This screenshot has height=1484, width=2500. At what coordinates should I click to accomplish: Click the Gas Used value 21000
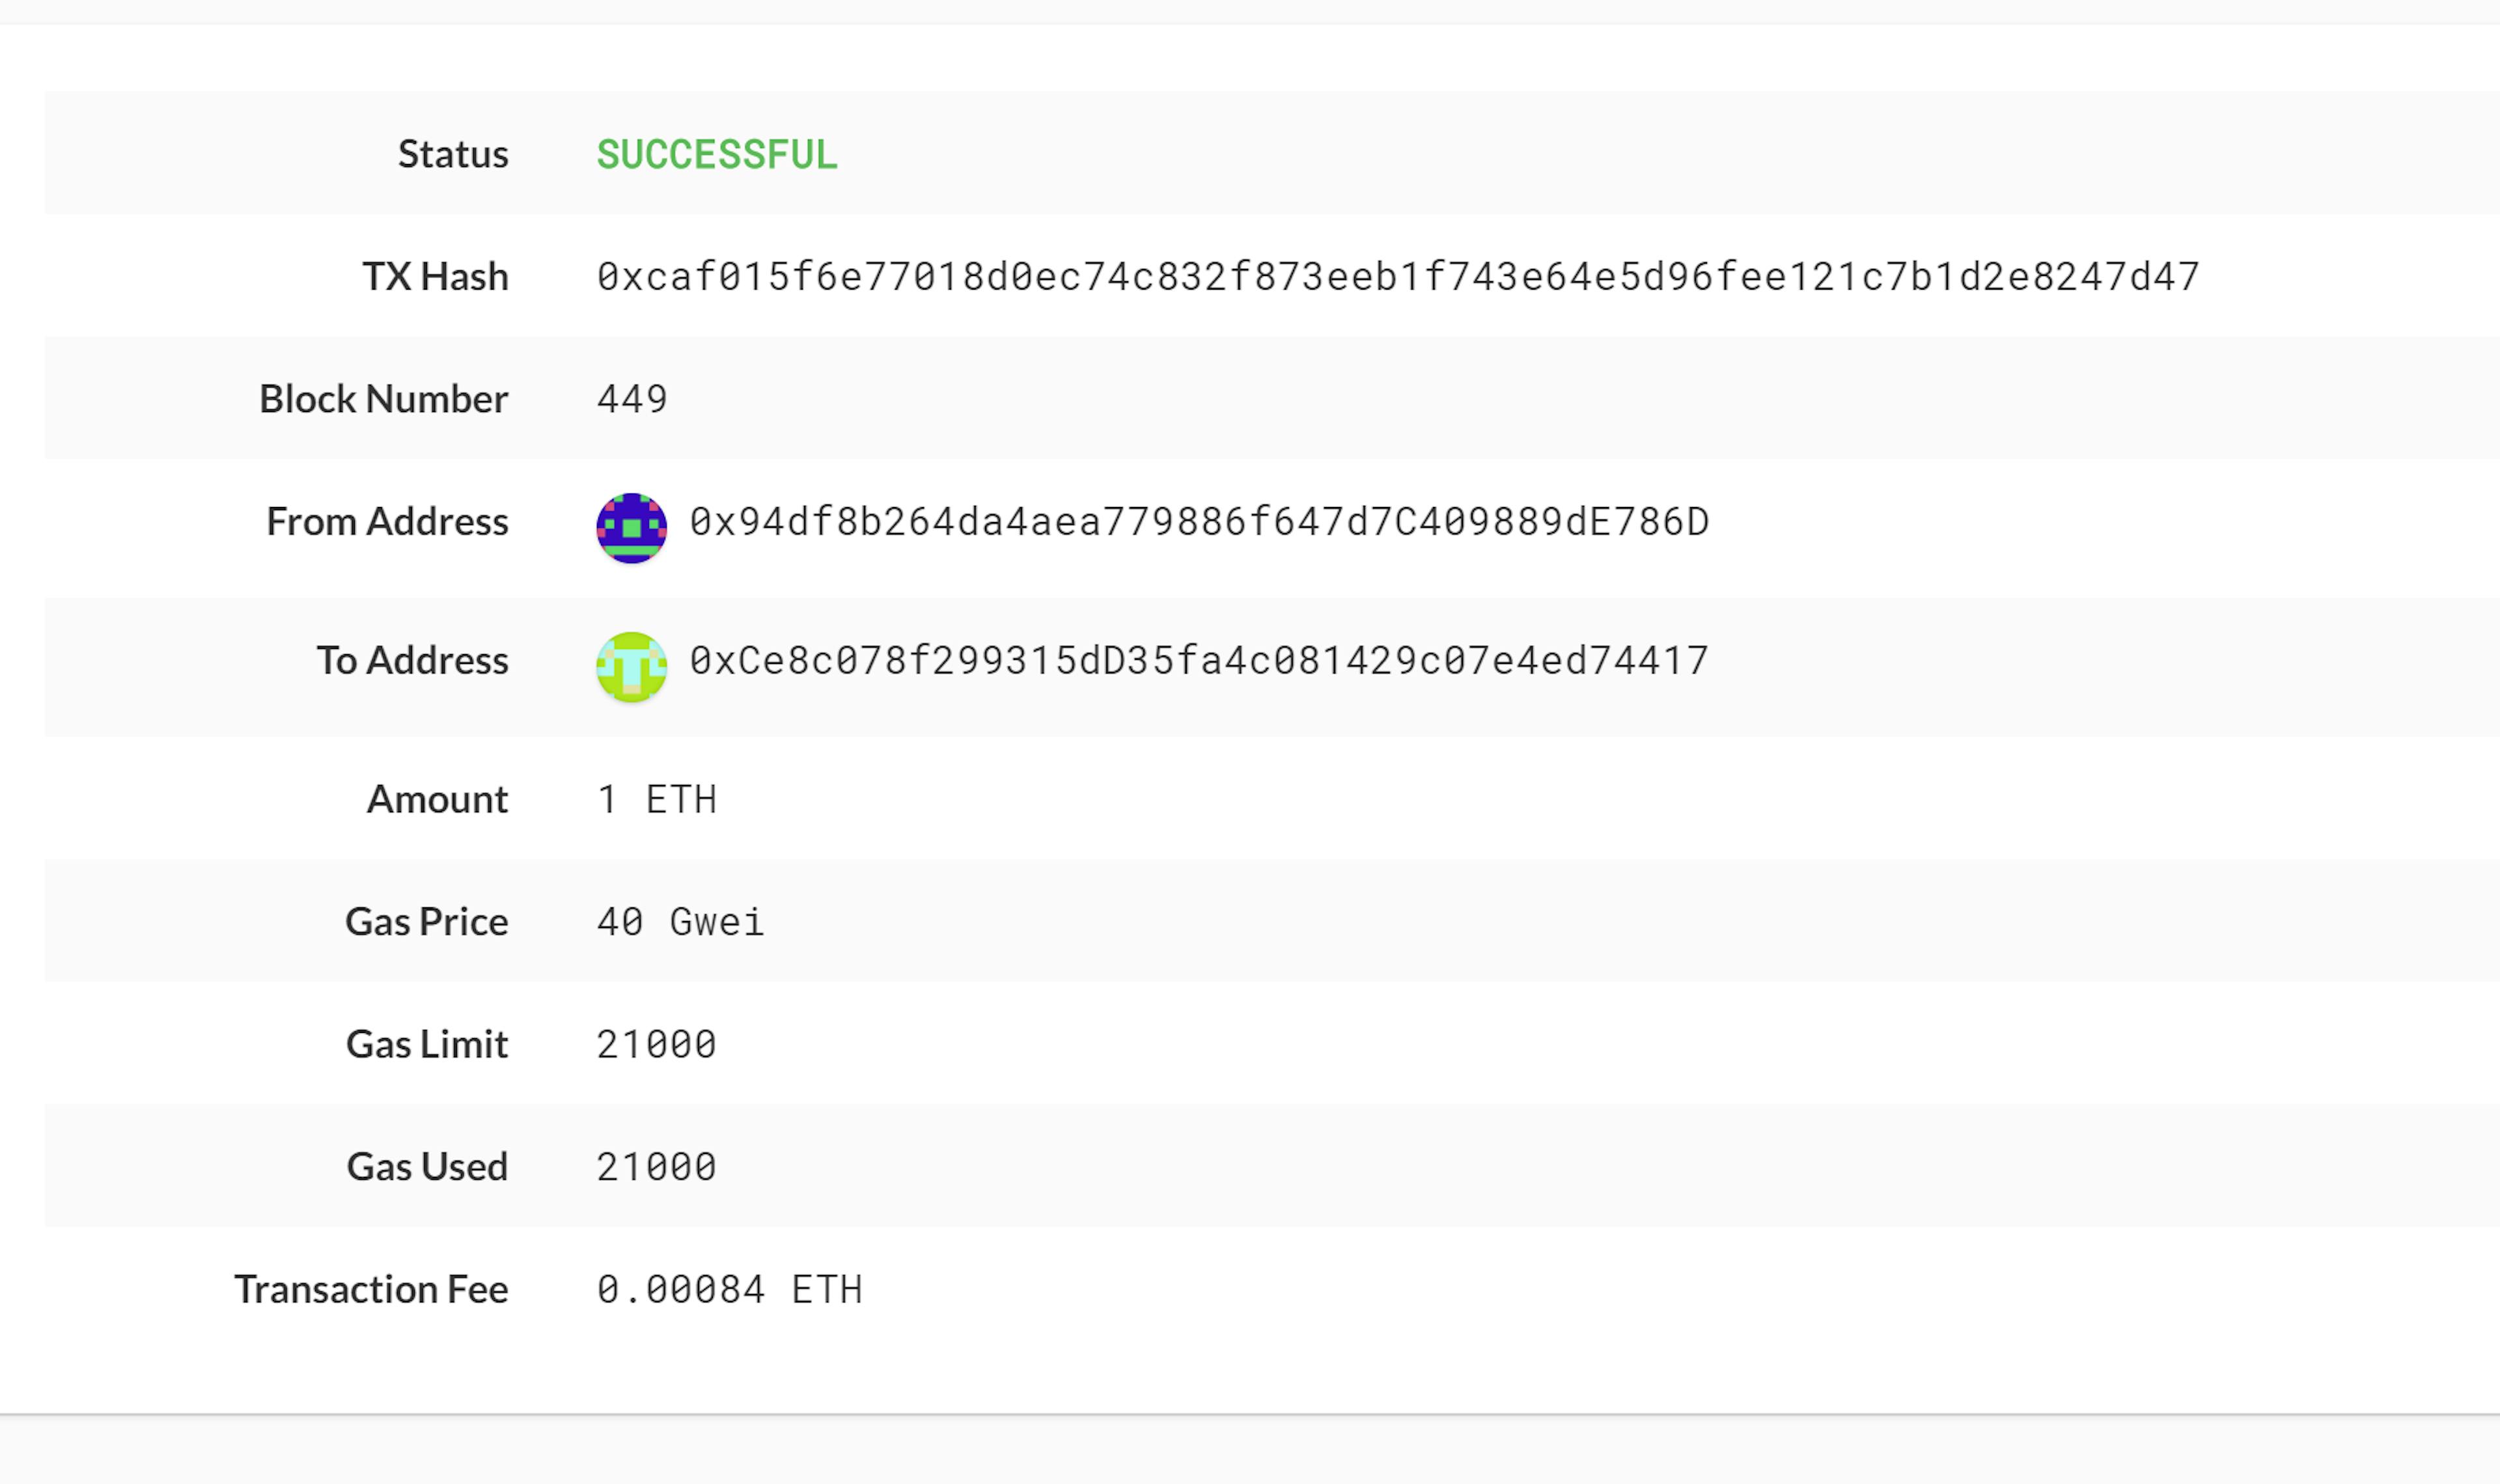pos(657,1167)
